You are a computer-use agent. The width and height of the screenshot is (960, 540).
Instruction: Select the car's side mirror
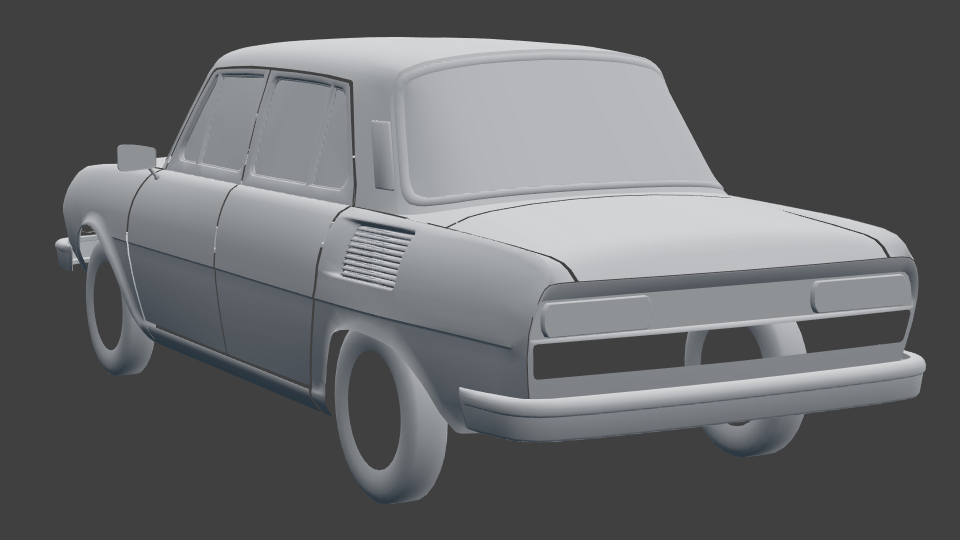click(135, 157)
